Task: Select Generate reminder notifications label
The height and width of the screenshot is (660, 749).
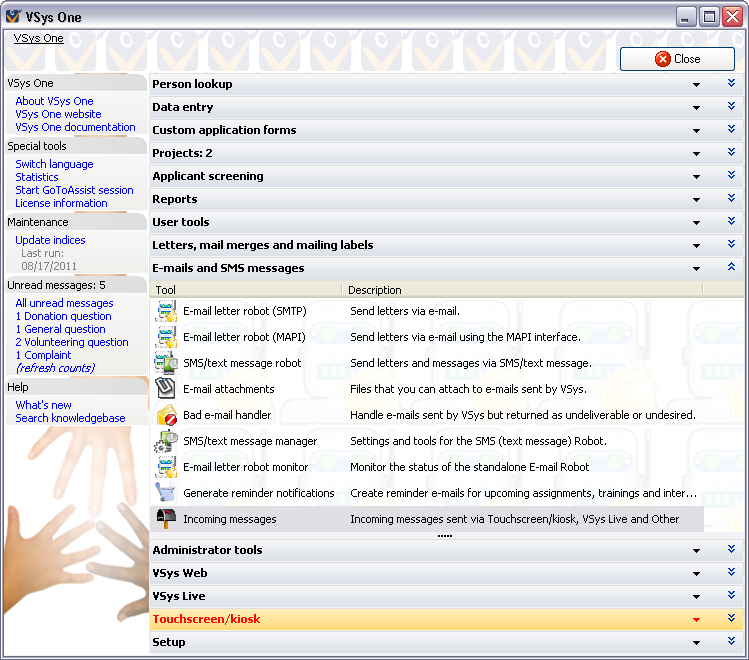Action: click(x=258, y=493)
